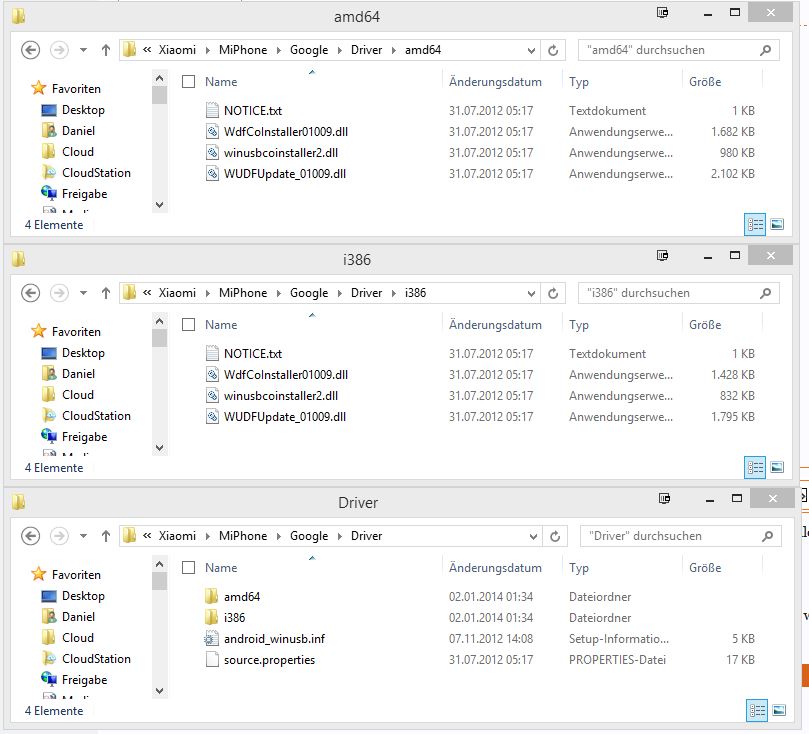This screenshot has height=734, width=809.
Task: Open recent locations dropdown in amd64 window
Action: coord(83,50)
